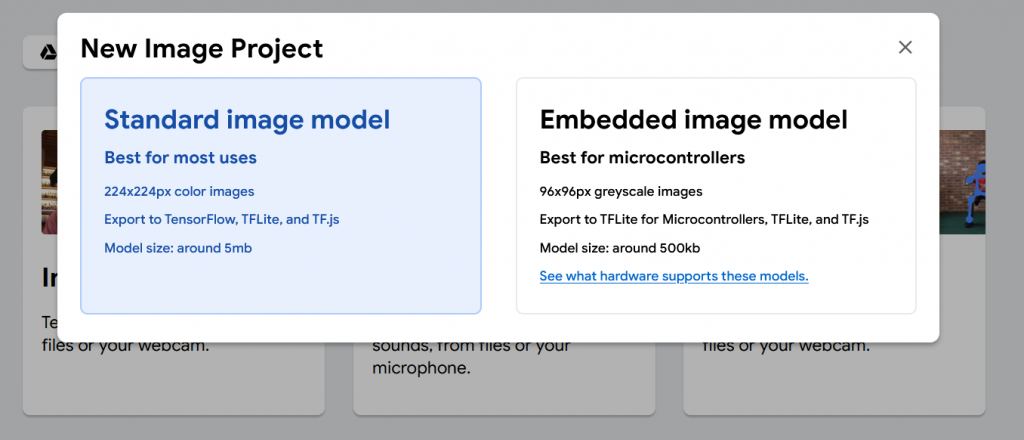Choose the Embedded image model option
Image resolution: width=1024 pixels, height=440 pixels.
pyautogui.click(x=715, y=195)
